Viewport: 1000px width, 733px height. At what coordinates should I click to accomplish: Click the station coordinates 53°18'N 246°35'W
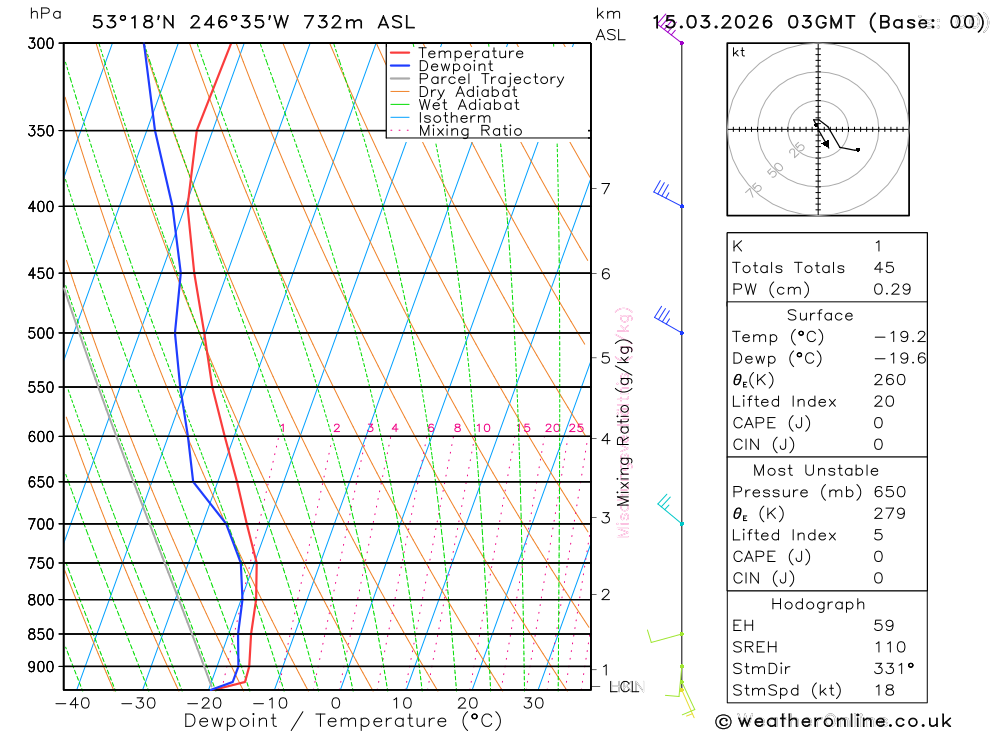pos(191,22)
